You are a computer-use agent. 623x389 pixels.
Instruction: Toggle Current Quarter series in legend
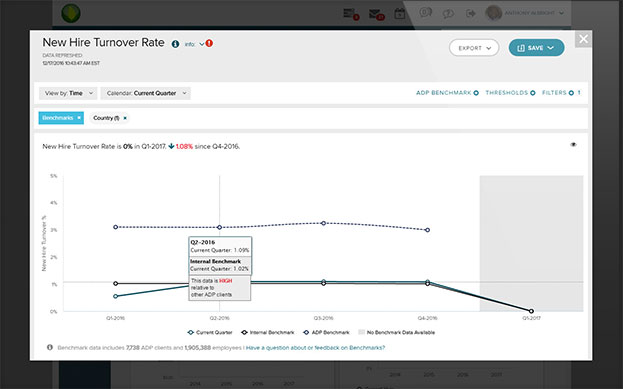tap(210, 332)
